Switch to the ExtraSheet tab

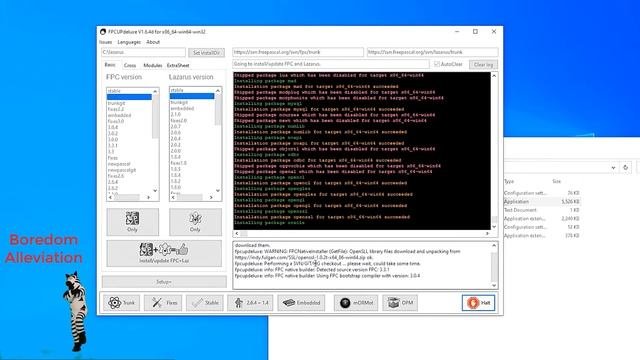click(x=178, y=65)
